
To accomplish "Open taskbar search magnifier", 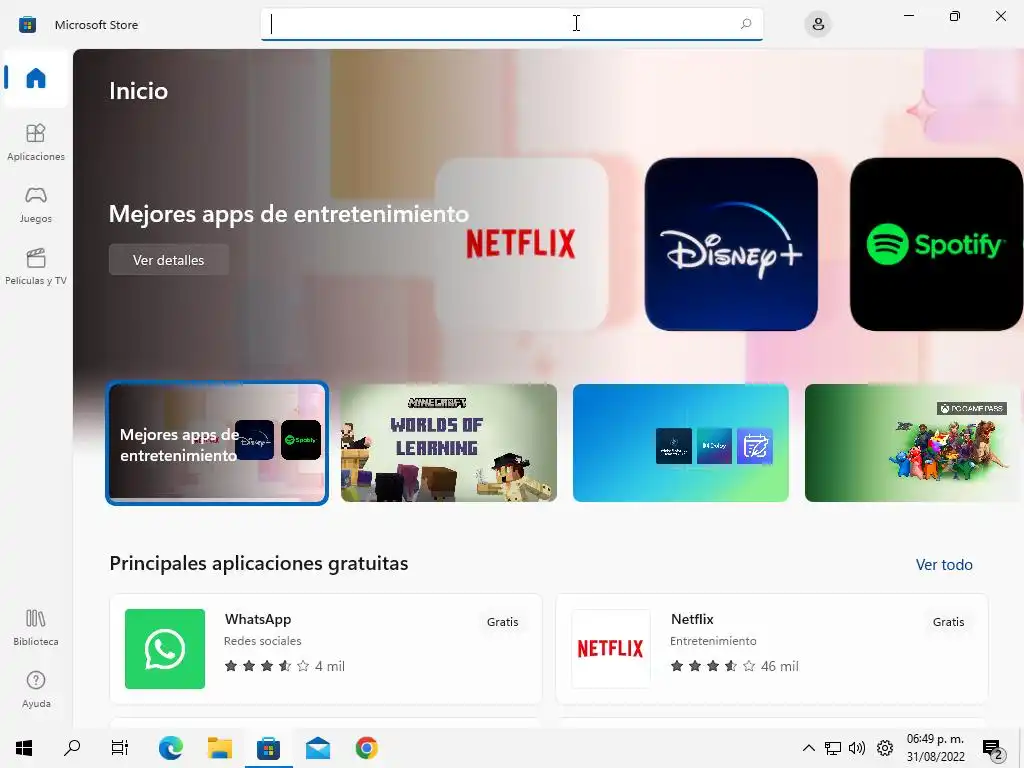I will tap(72, 748).
